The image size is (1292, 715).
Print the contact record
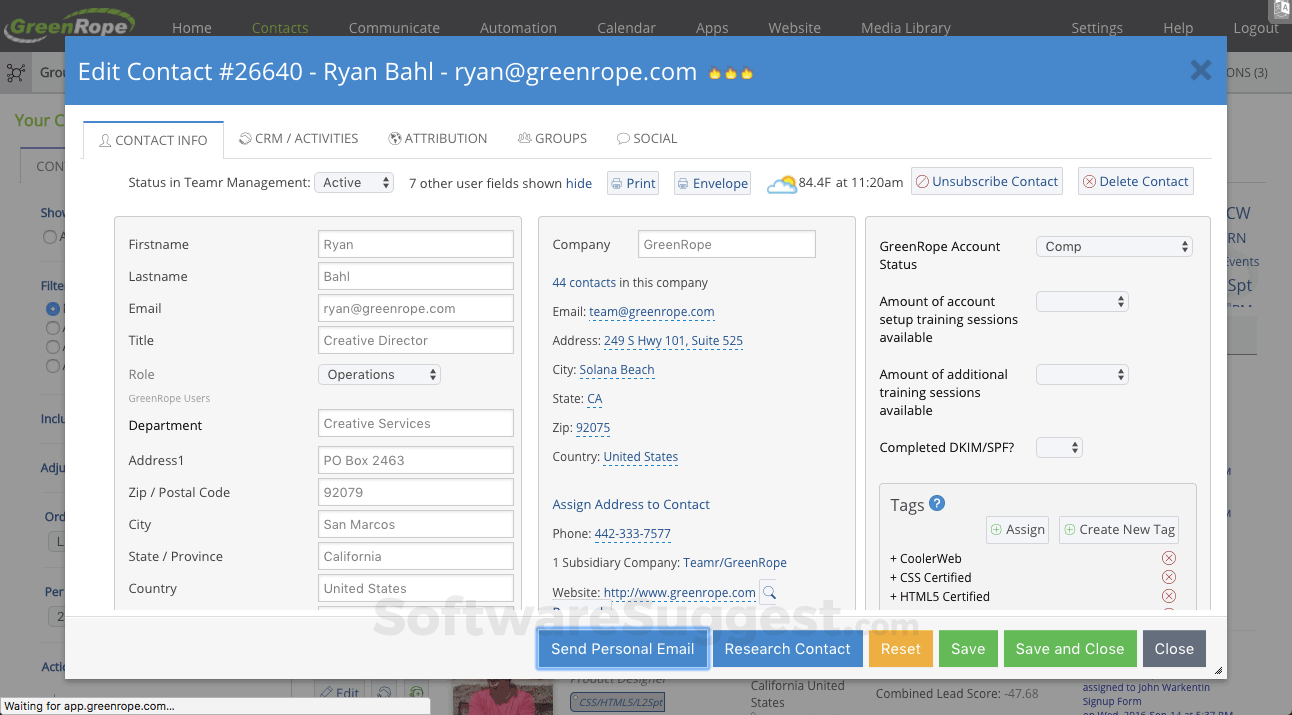click(633, 183)
